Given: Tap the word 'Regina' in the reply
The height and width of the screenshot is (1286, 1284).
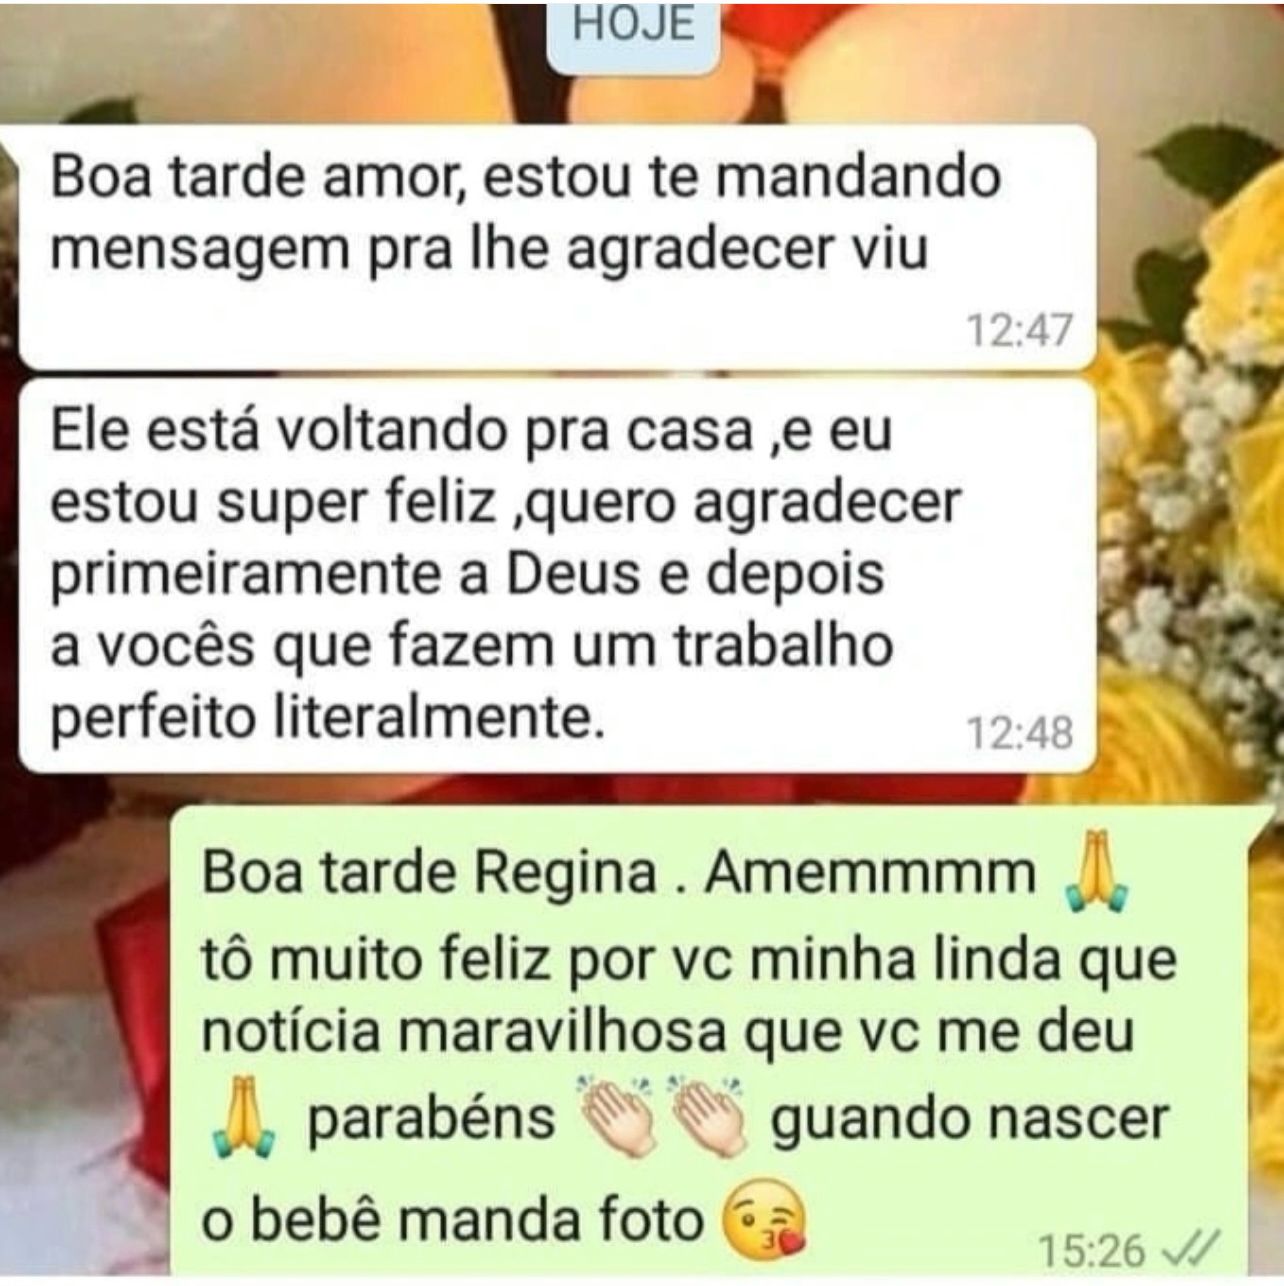Looking at the screenshot, I should pos(565,874).
